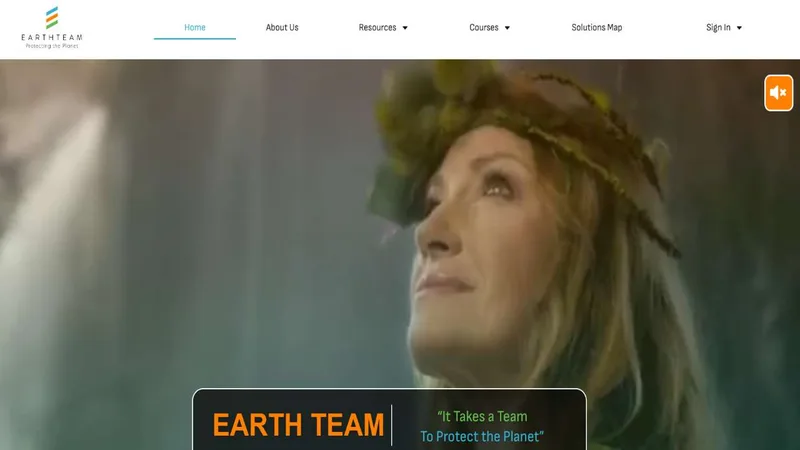The height and width of the screenshot is (450, 800).
Task: Click "Protecting the Planet" tagline under logo
Action: coord(52,46)
